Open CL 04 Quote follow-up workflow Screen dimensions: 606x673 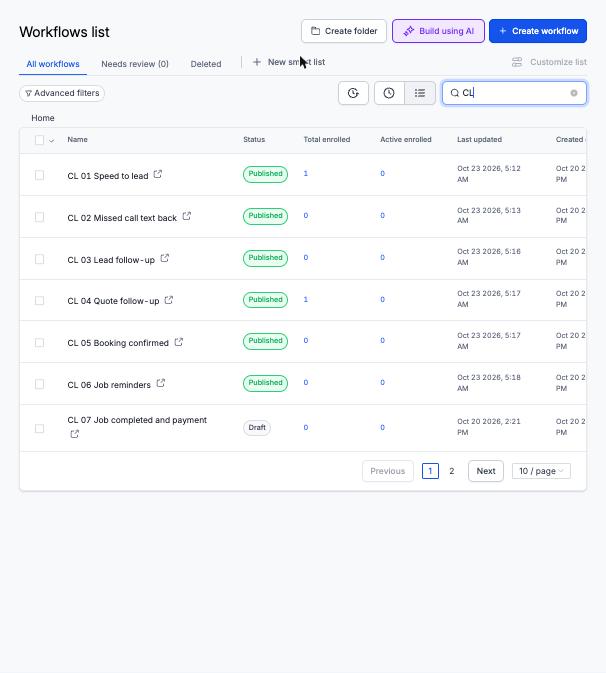click(x=113, y=301)
